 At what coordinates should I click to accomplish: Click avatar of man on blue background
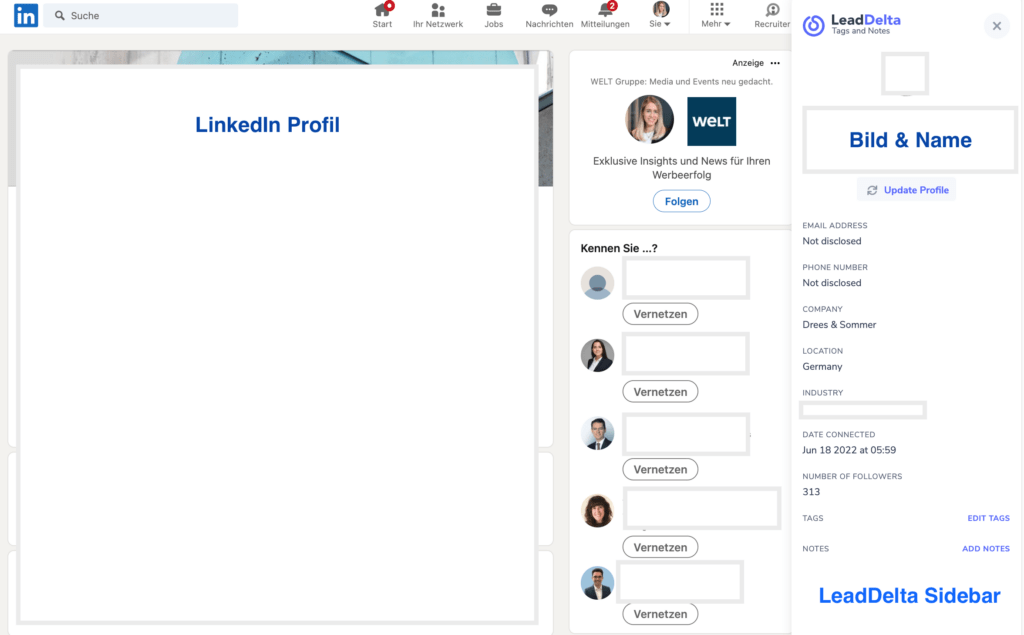pyautogui.click(x=597, y=583)
